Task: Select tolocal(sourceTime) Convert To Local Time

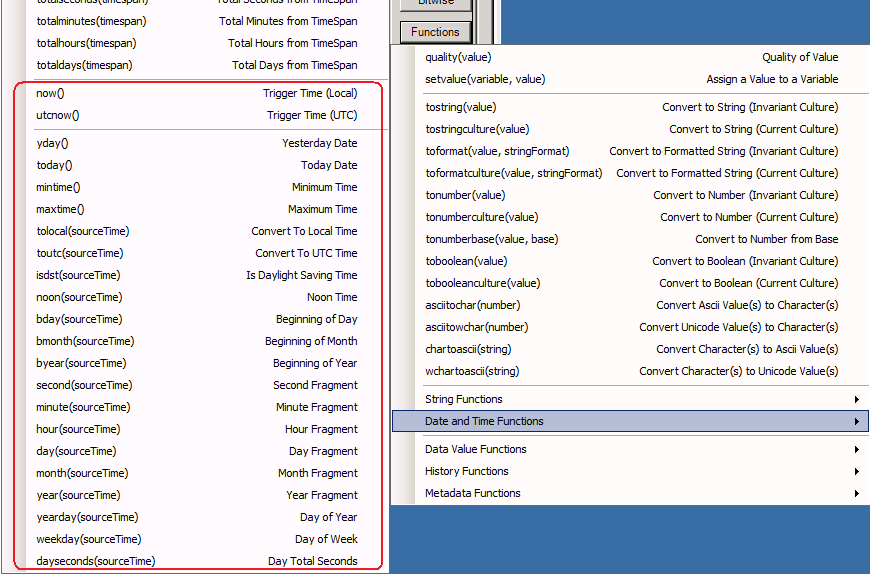Action: click(196, 231)
